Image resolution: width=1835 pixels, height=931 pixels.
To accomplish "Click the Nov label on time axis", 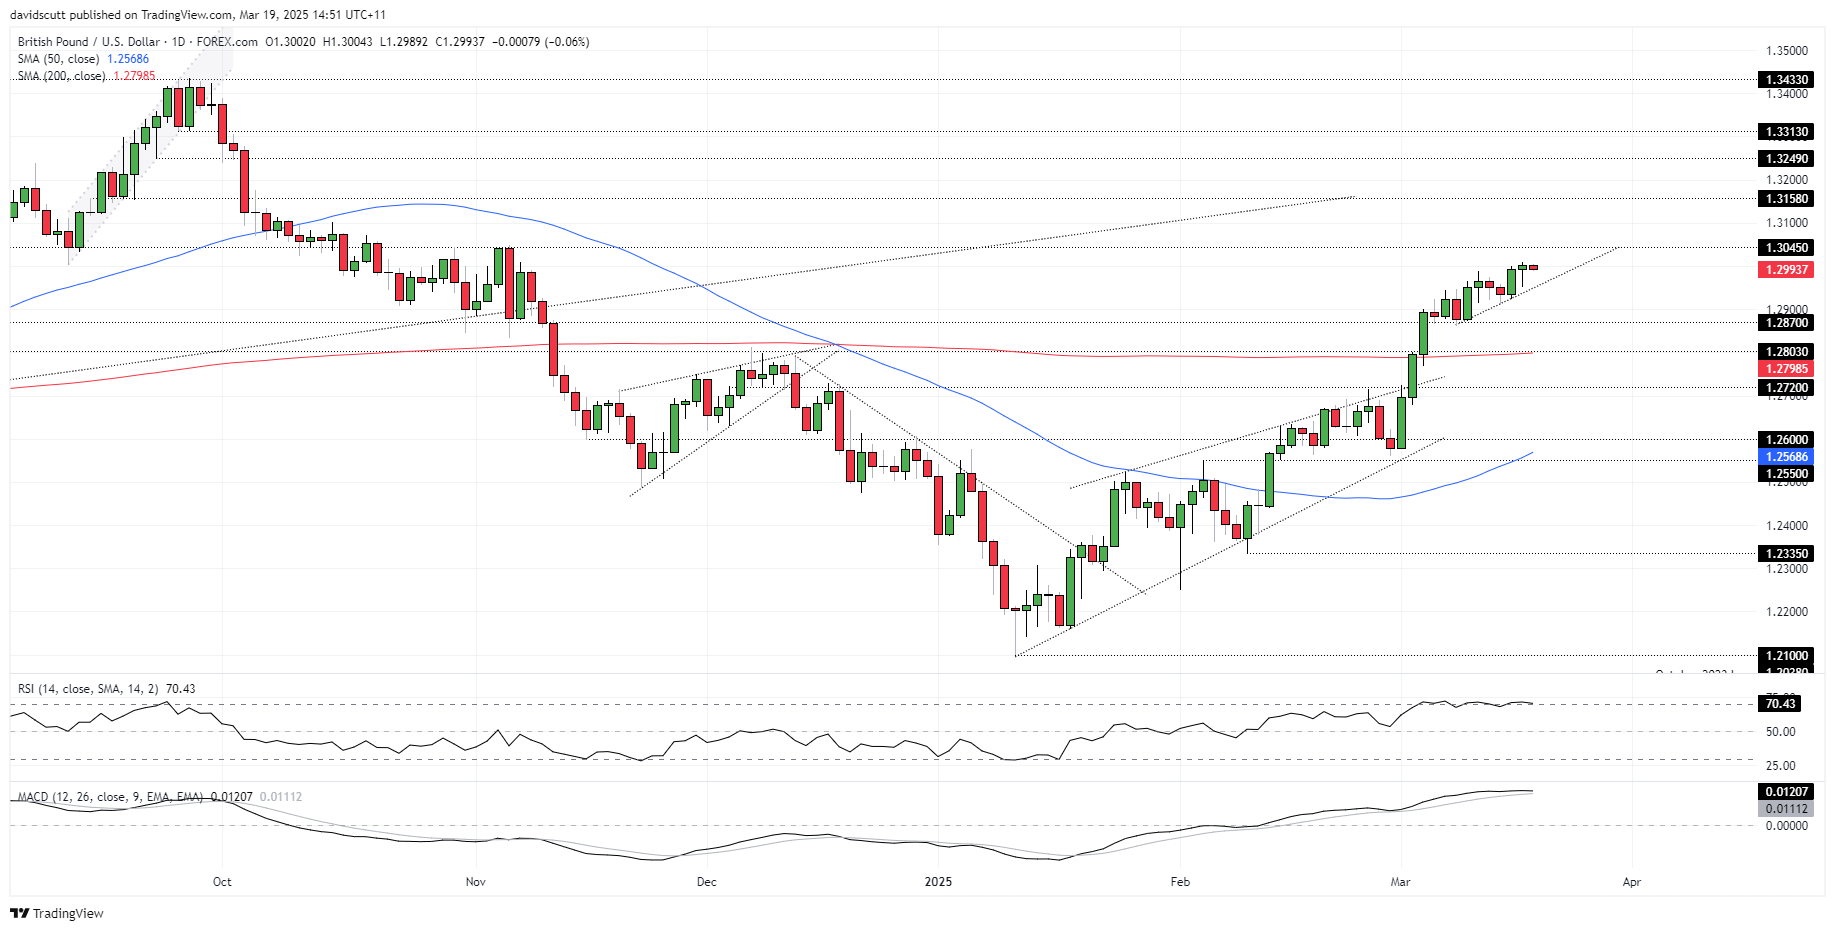I will [x=476, y=881].
